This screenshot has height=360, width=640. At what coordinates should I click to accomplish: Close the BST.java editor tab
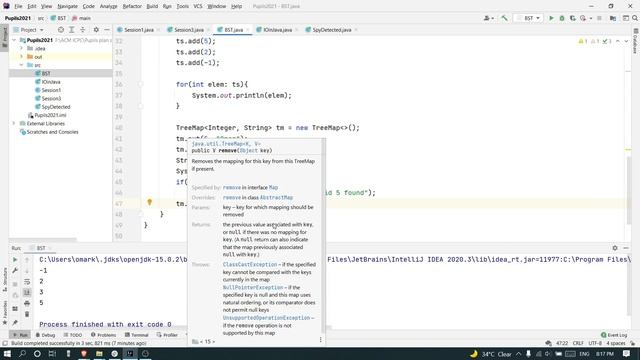(247, 30)
